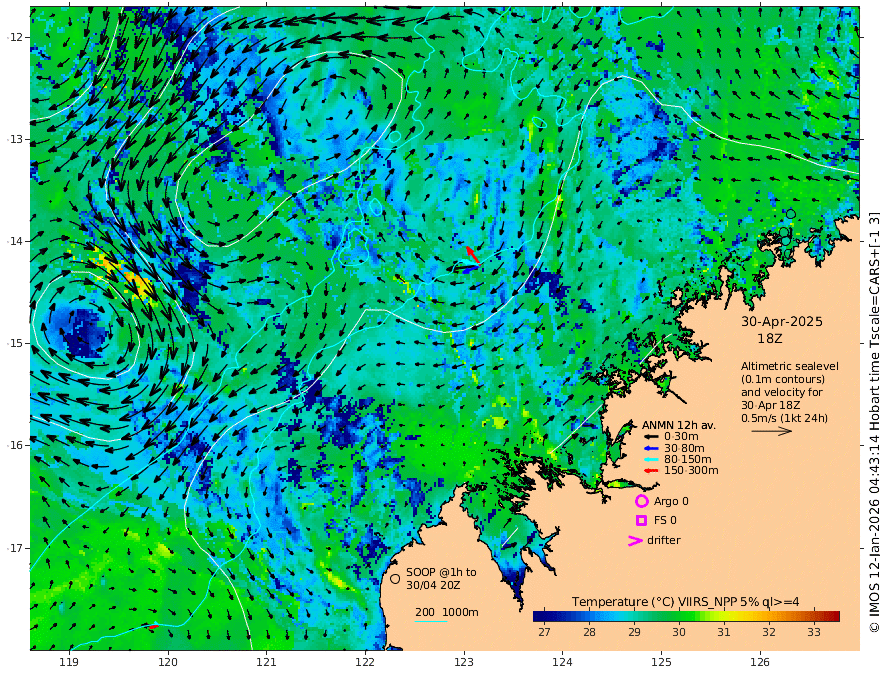Click the colorbar tick label 29
Viewport: 880px width, 680px height.
click(634, 632)
